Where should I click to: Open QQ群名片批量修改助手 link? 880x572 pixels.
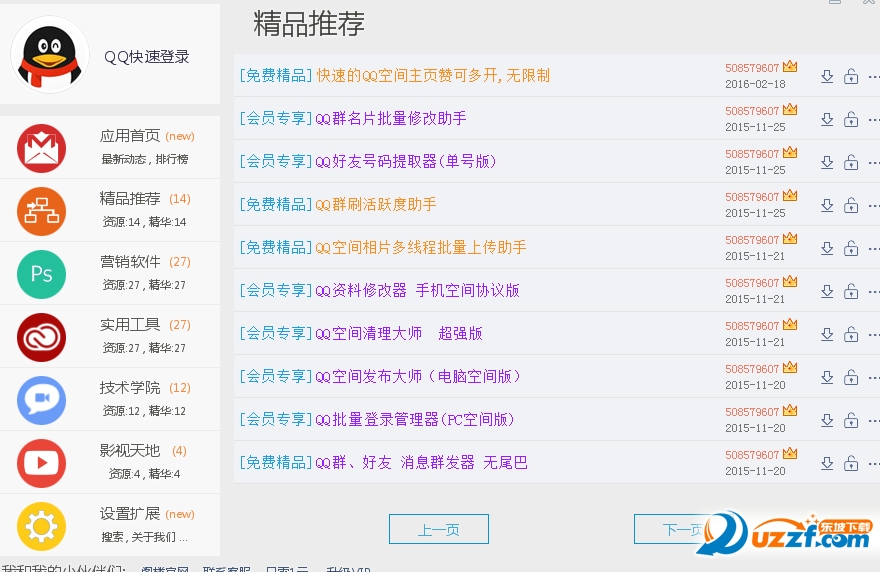391,118
